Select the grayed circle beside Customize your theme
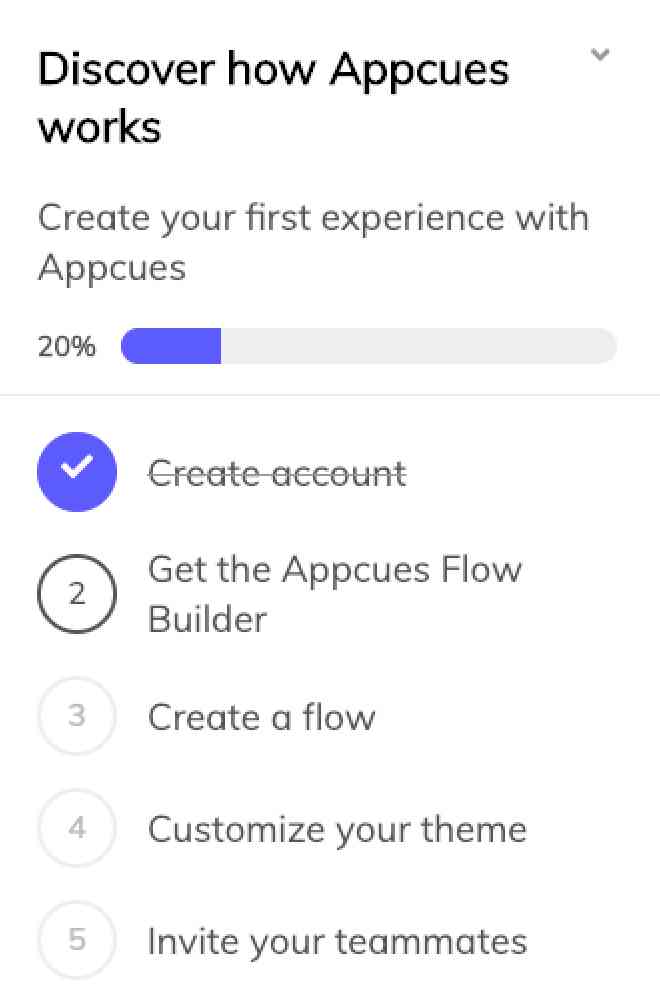660x984 pixels. 77,828
